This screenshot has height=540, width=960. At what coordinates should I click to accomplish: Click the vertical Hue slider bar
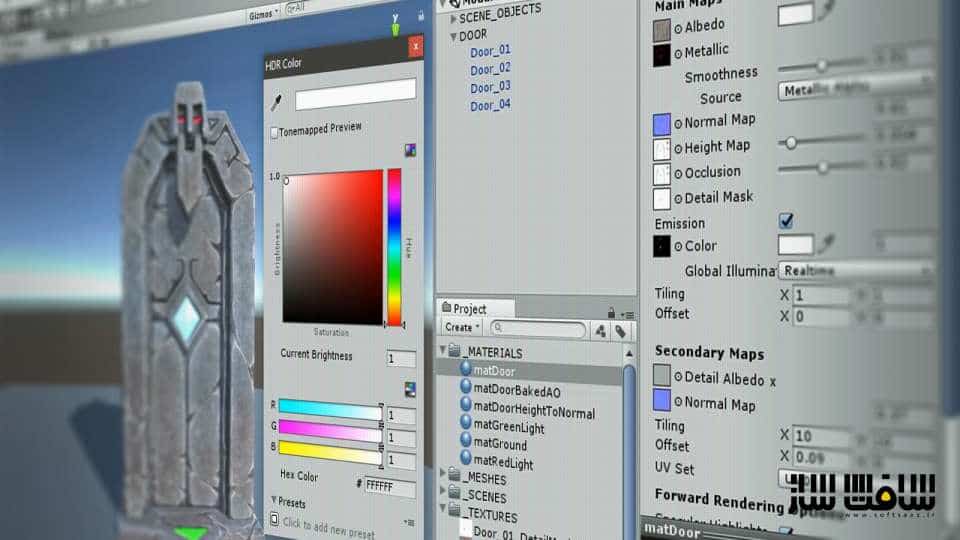coord(395,247)
